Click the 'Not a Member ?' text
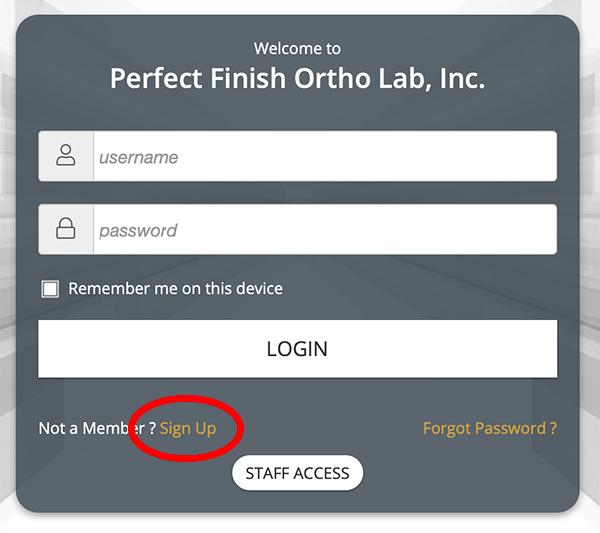 point(96,428)
